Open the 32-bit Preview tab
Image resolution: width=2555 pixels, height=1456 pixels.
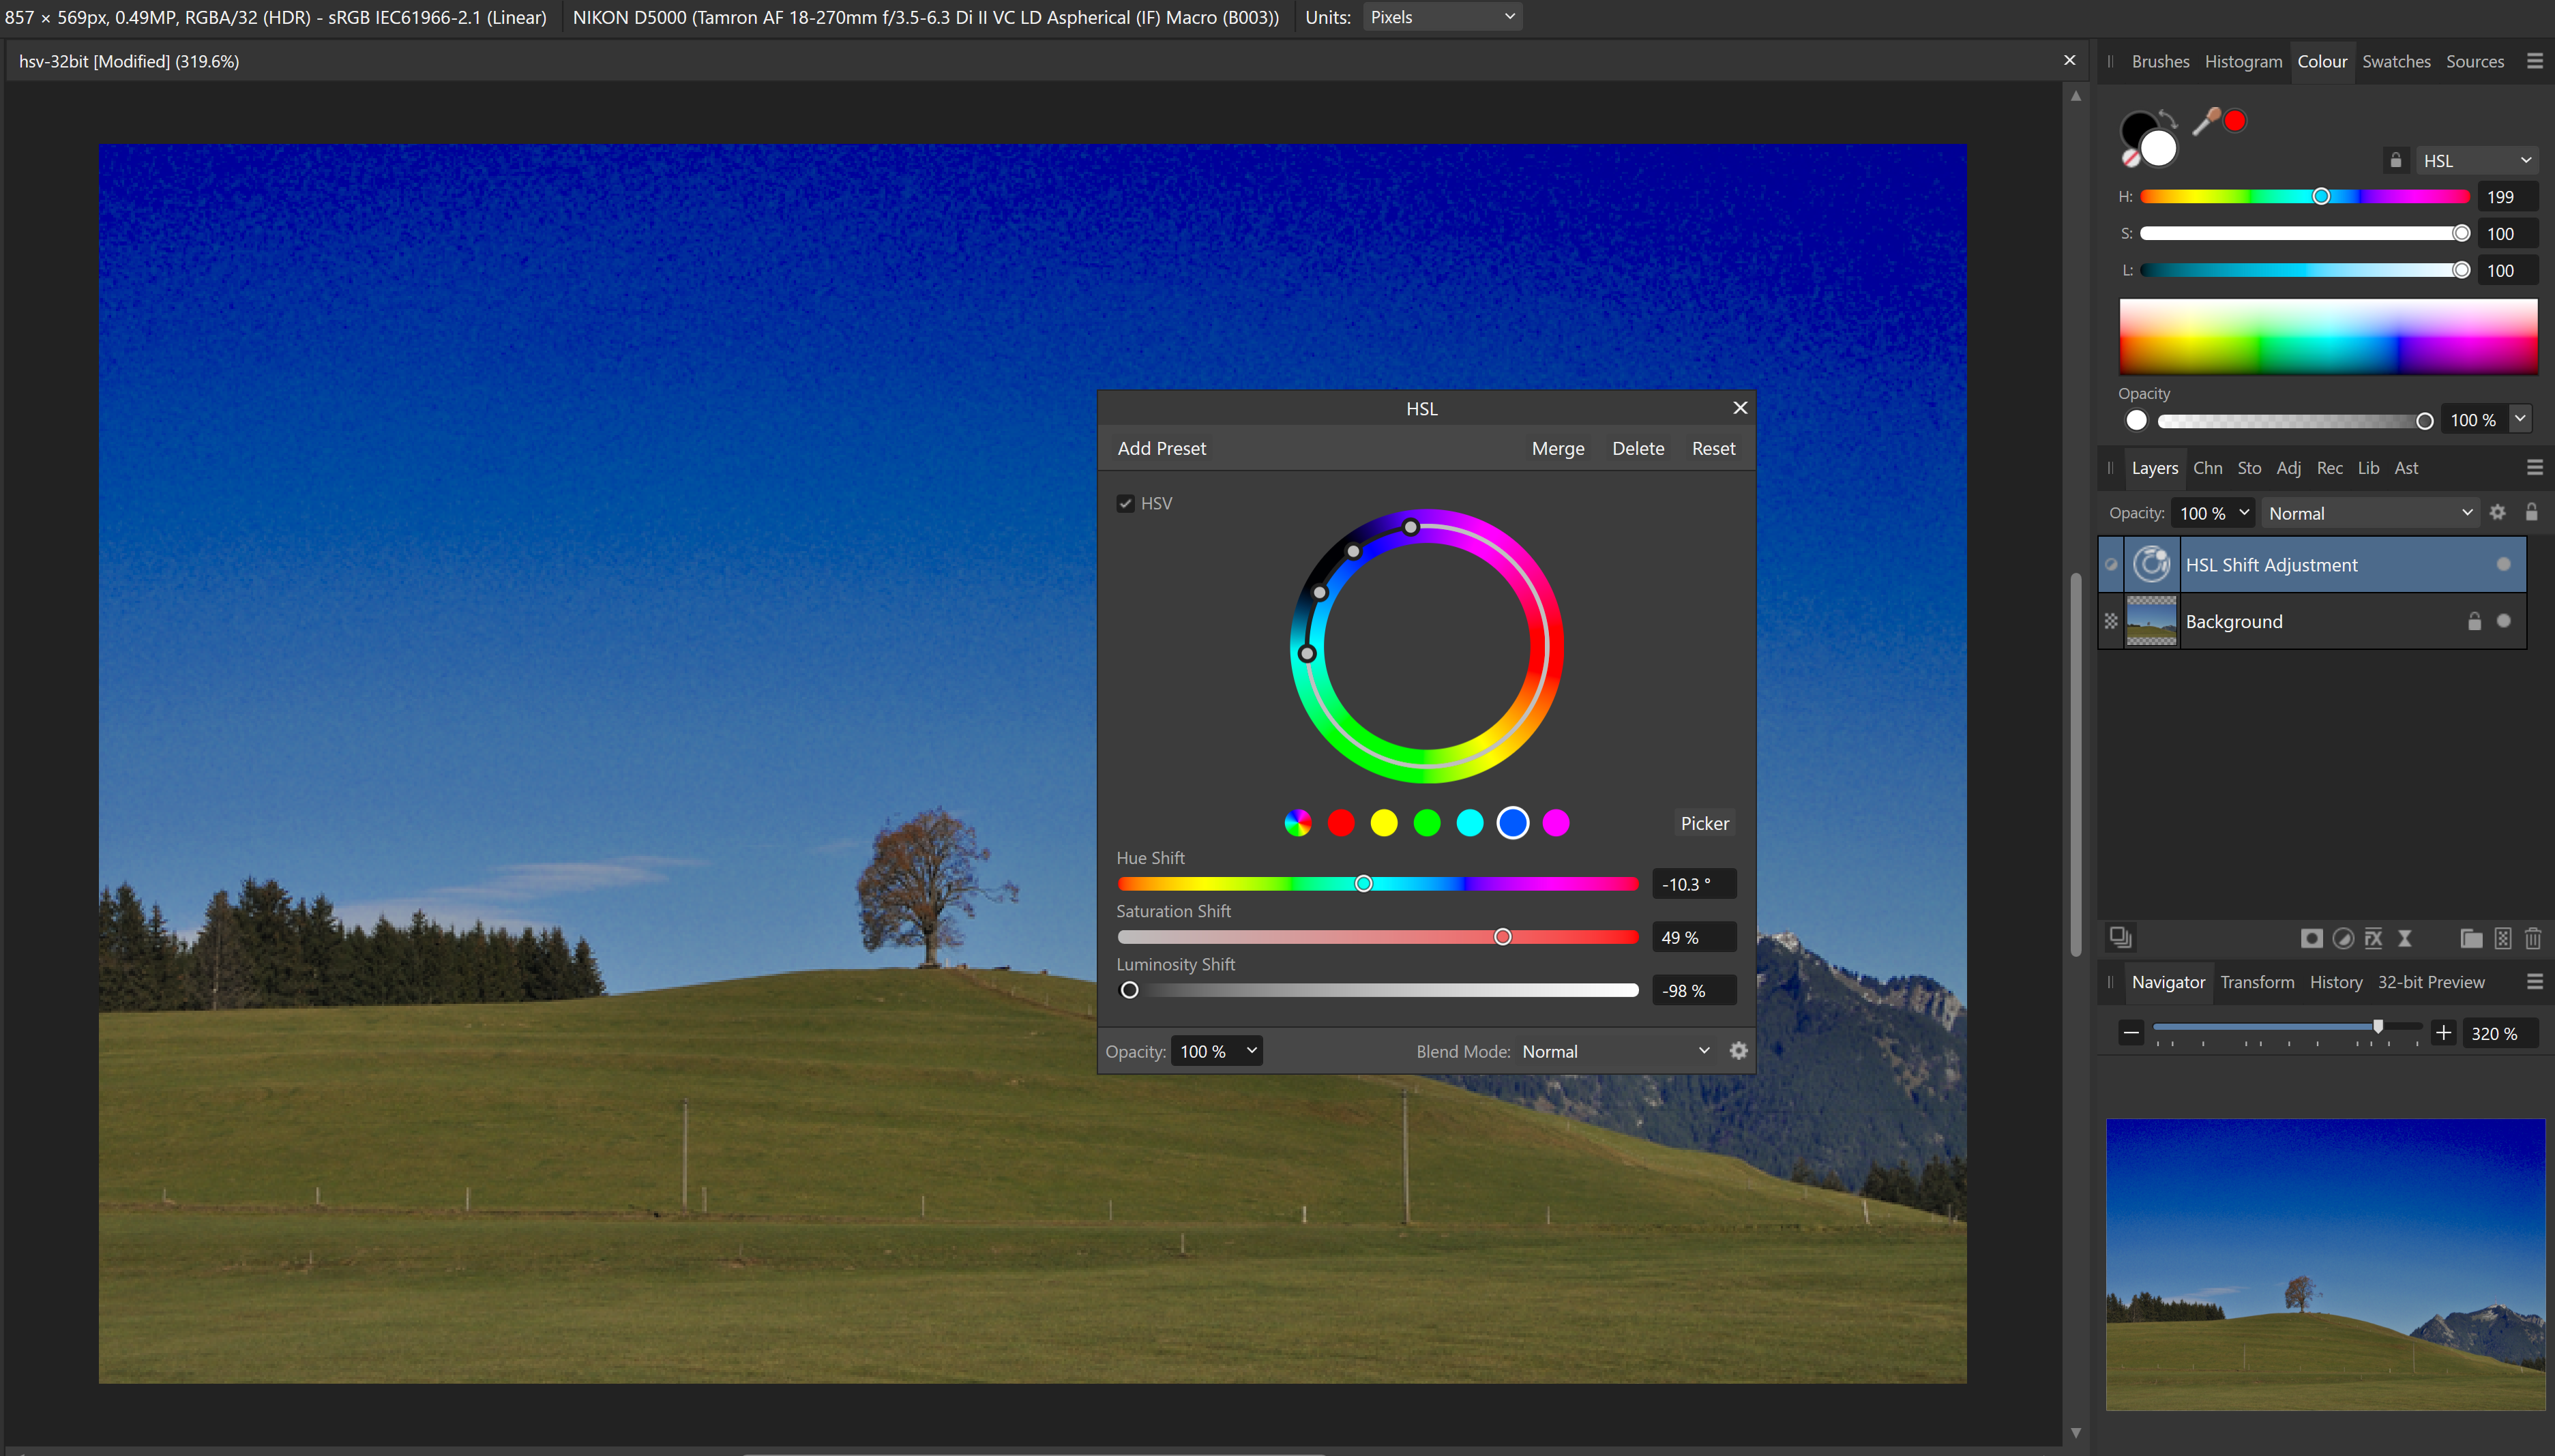2430,982
